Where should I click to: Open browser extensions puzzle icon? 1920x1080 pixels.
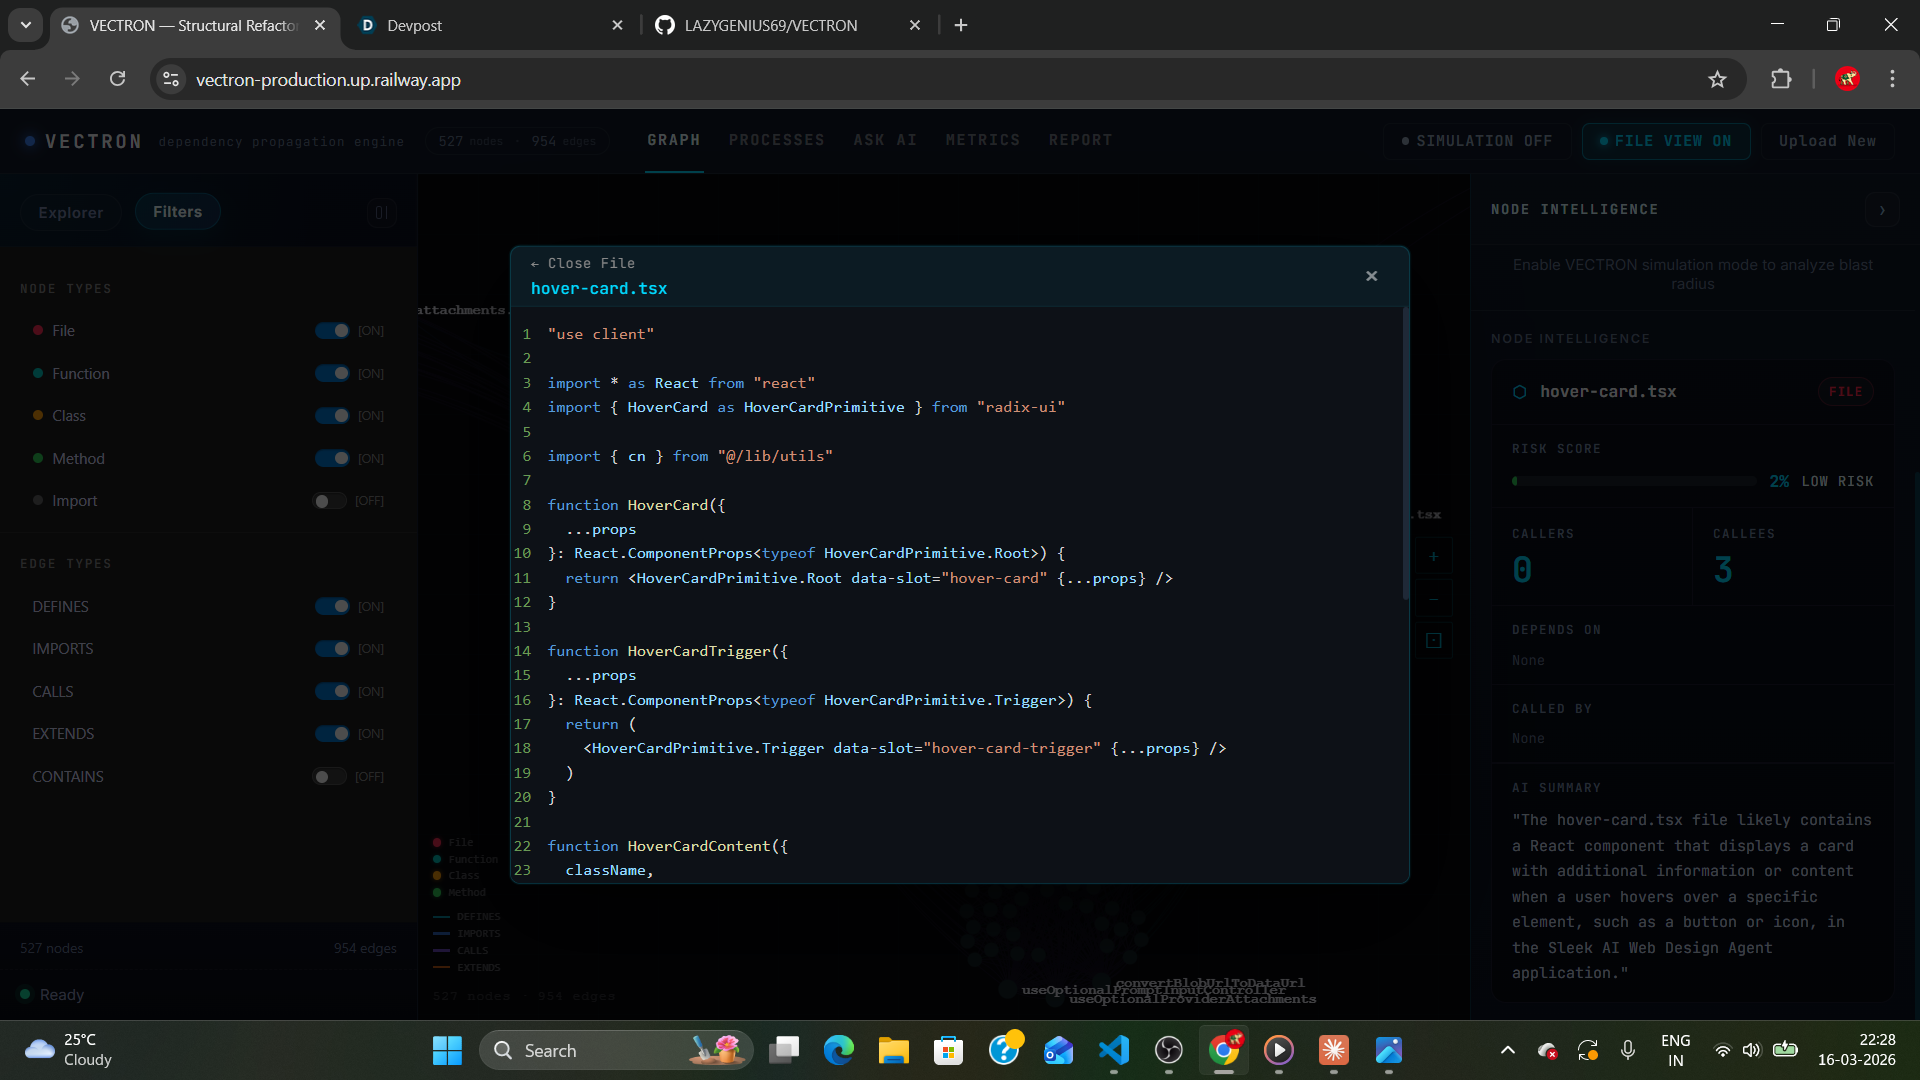(1781, 80)
